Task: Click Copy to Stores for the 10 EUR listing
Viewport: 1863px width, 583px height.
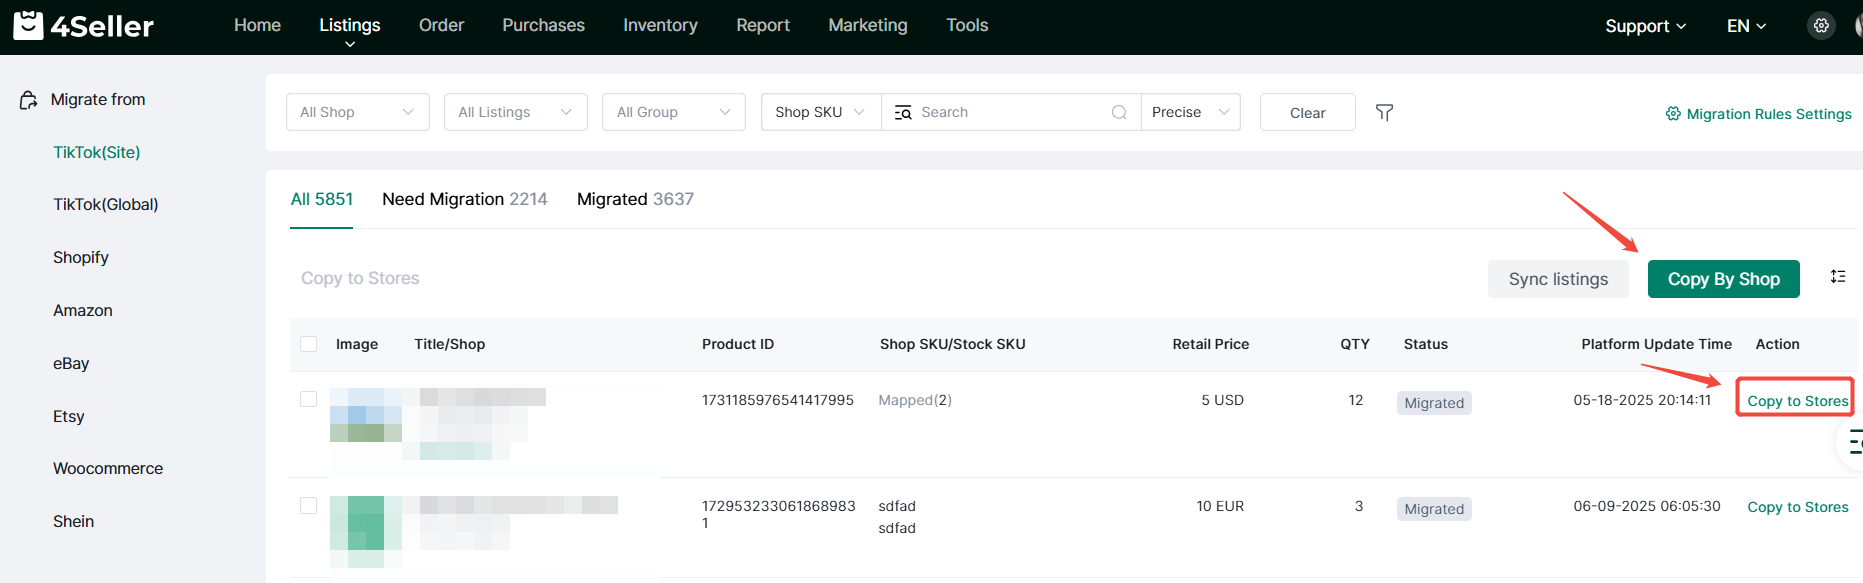Action: click(x=1797, y=507)
